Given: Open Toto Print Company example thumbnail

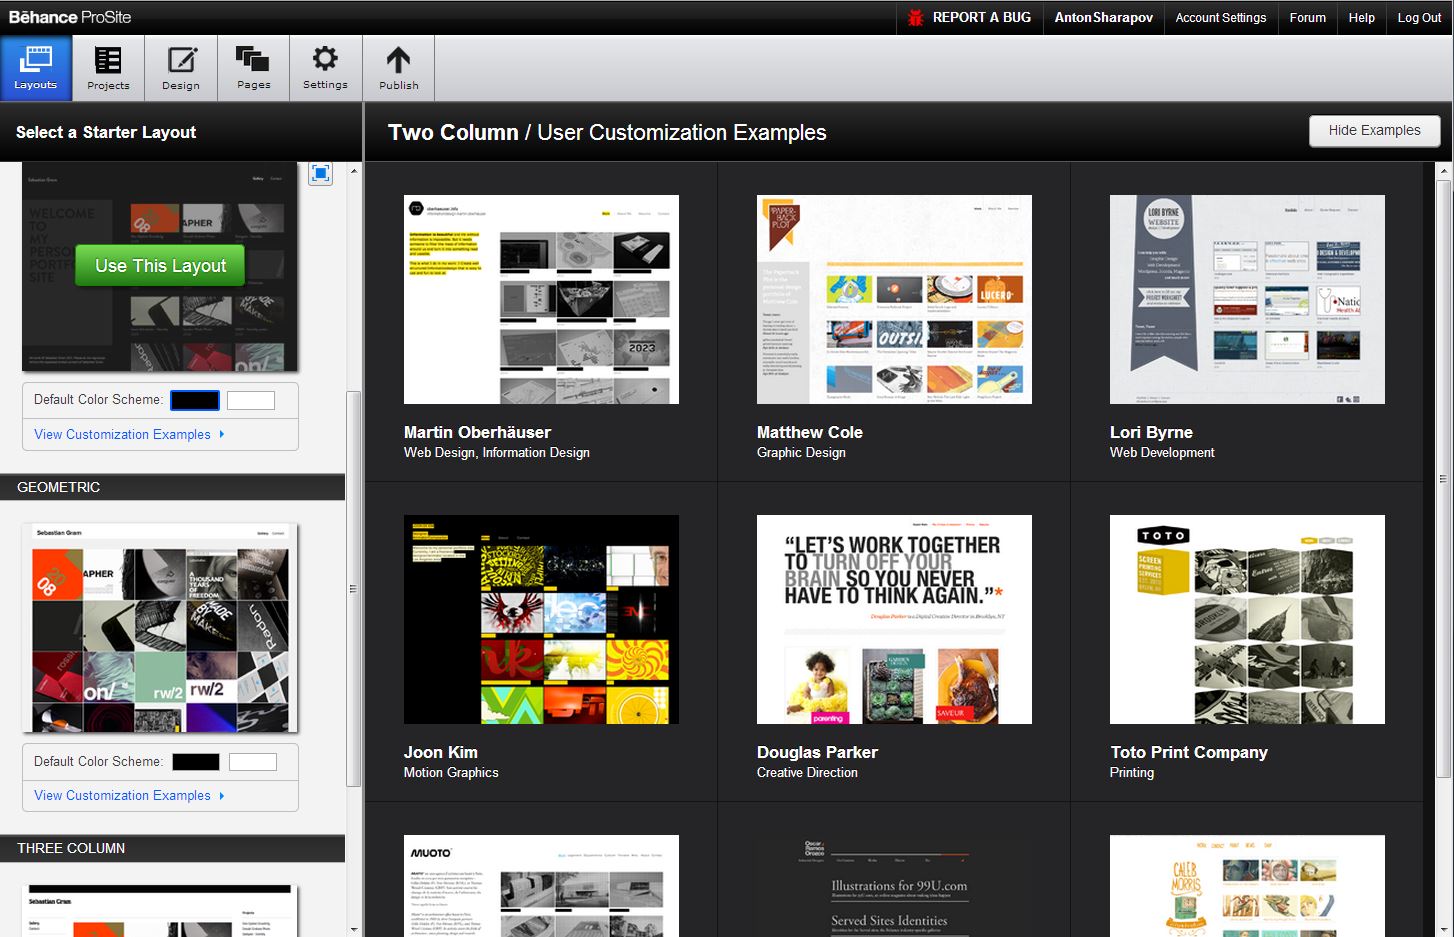Looking at the screenshot, I should [x=1247, y=619].
